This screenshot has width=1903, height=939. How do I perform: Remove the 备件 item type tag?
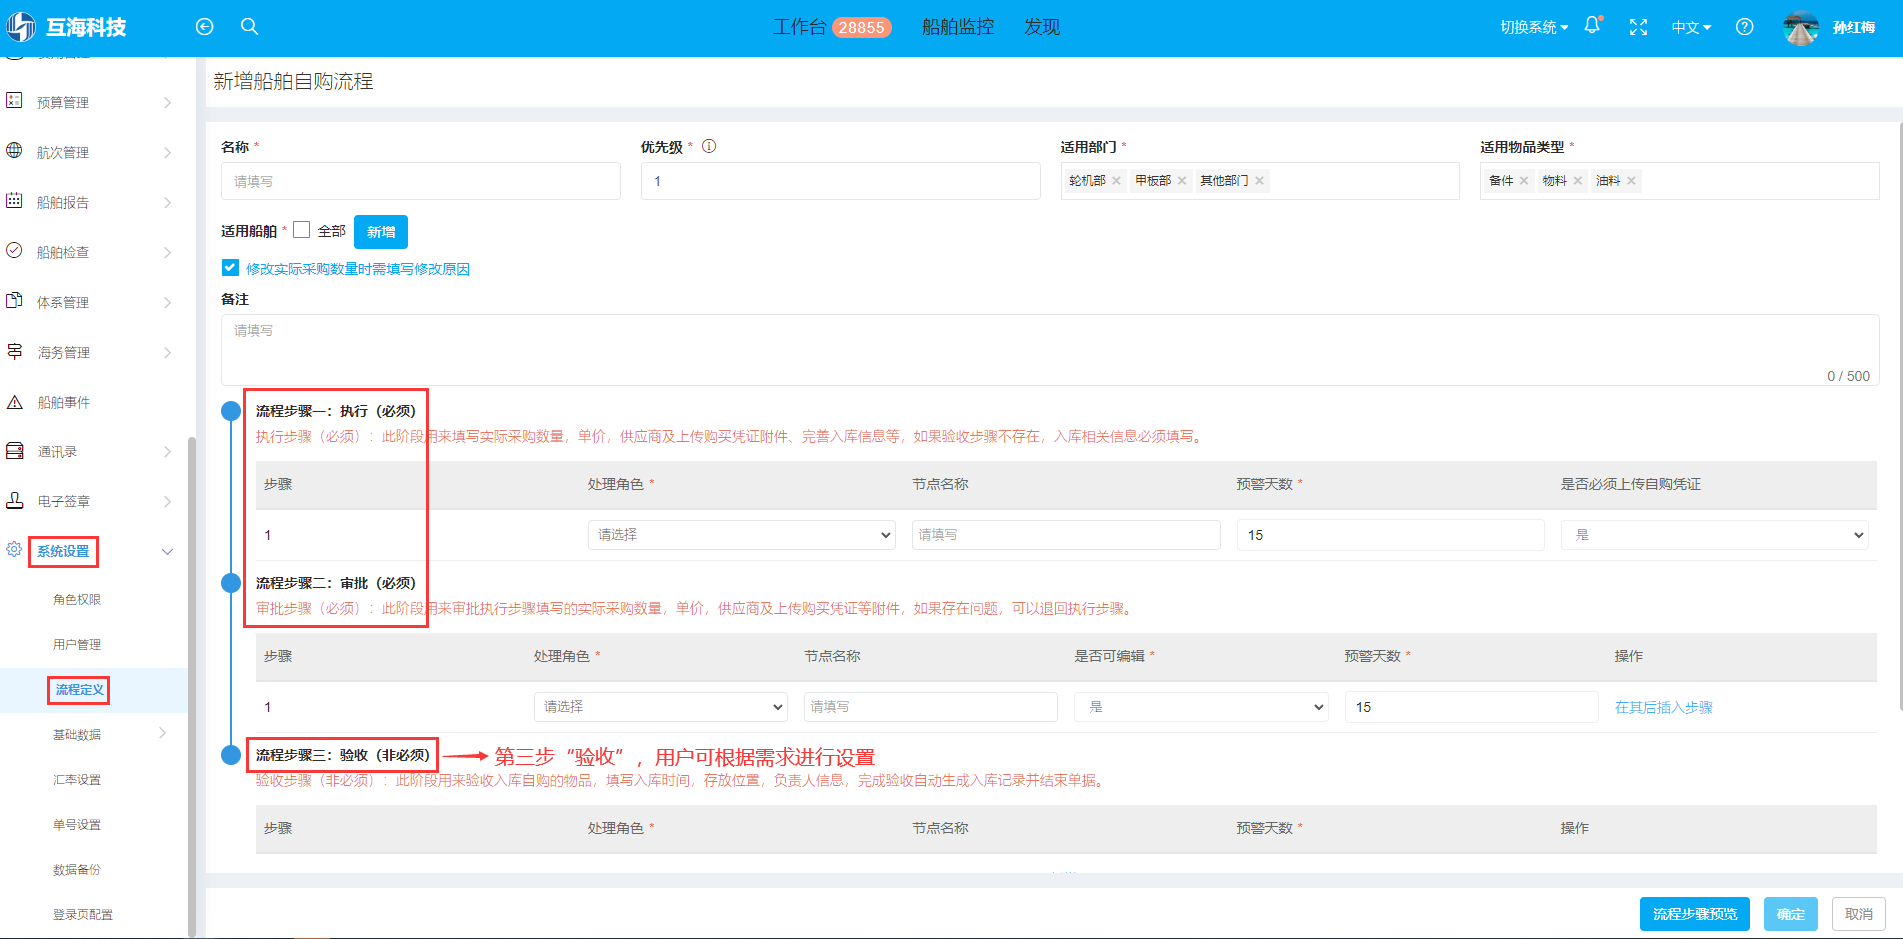(x=1524, y=181)
